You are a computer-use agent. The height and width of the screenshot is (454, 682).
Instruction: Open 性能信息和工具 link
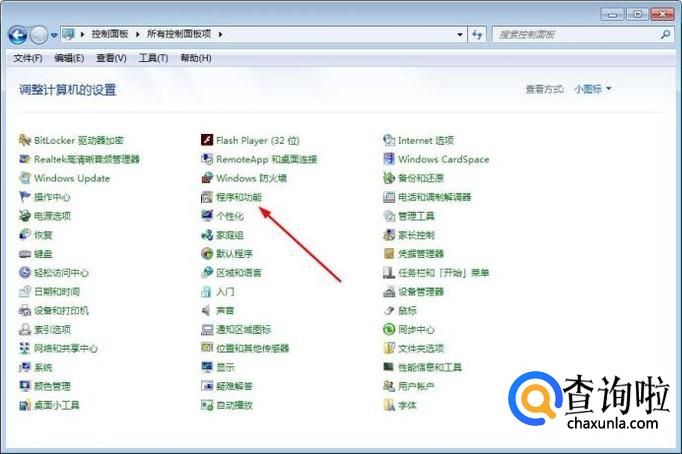click(x=430, y=367)
